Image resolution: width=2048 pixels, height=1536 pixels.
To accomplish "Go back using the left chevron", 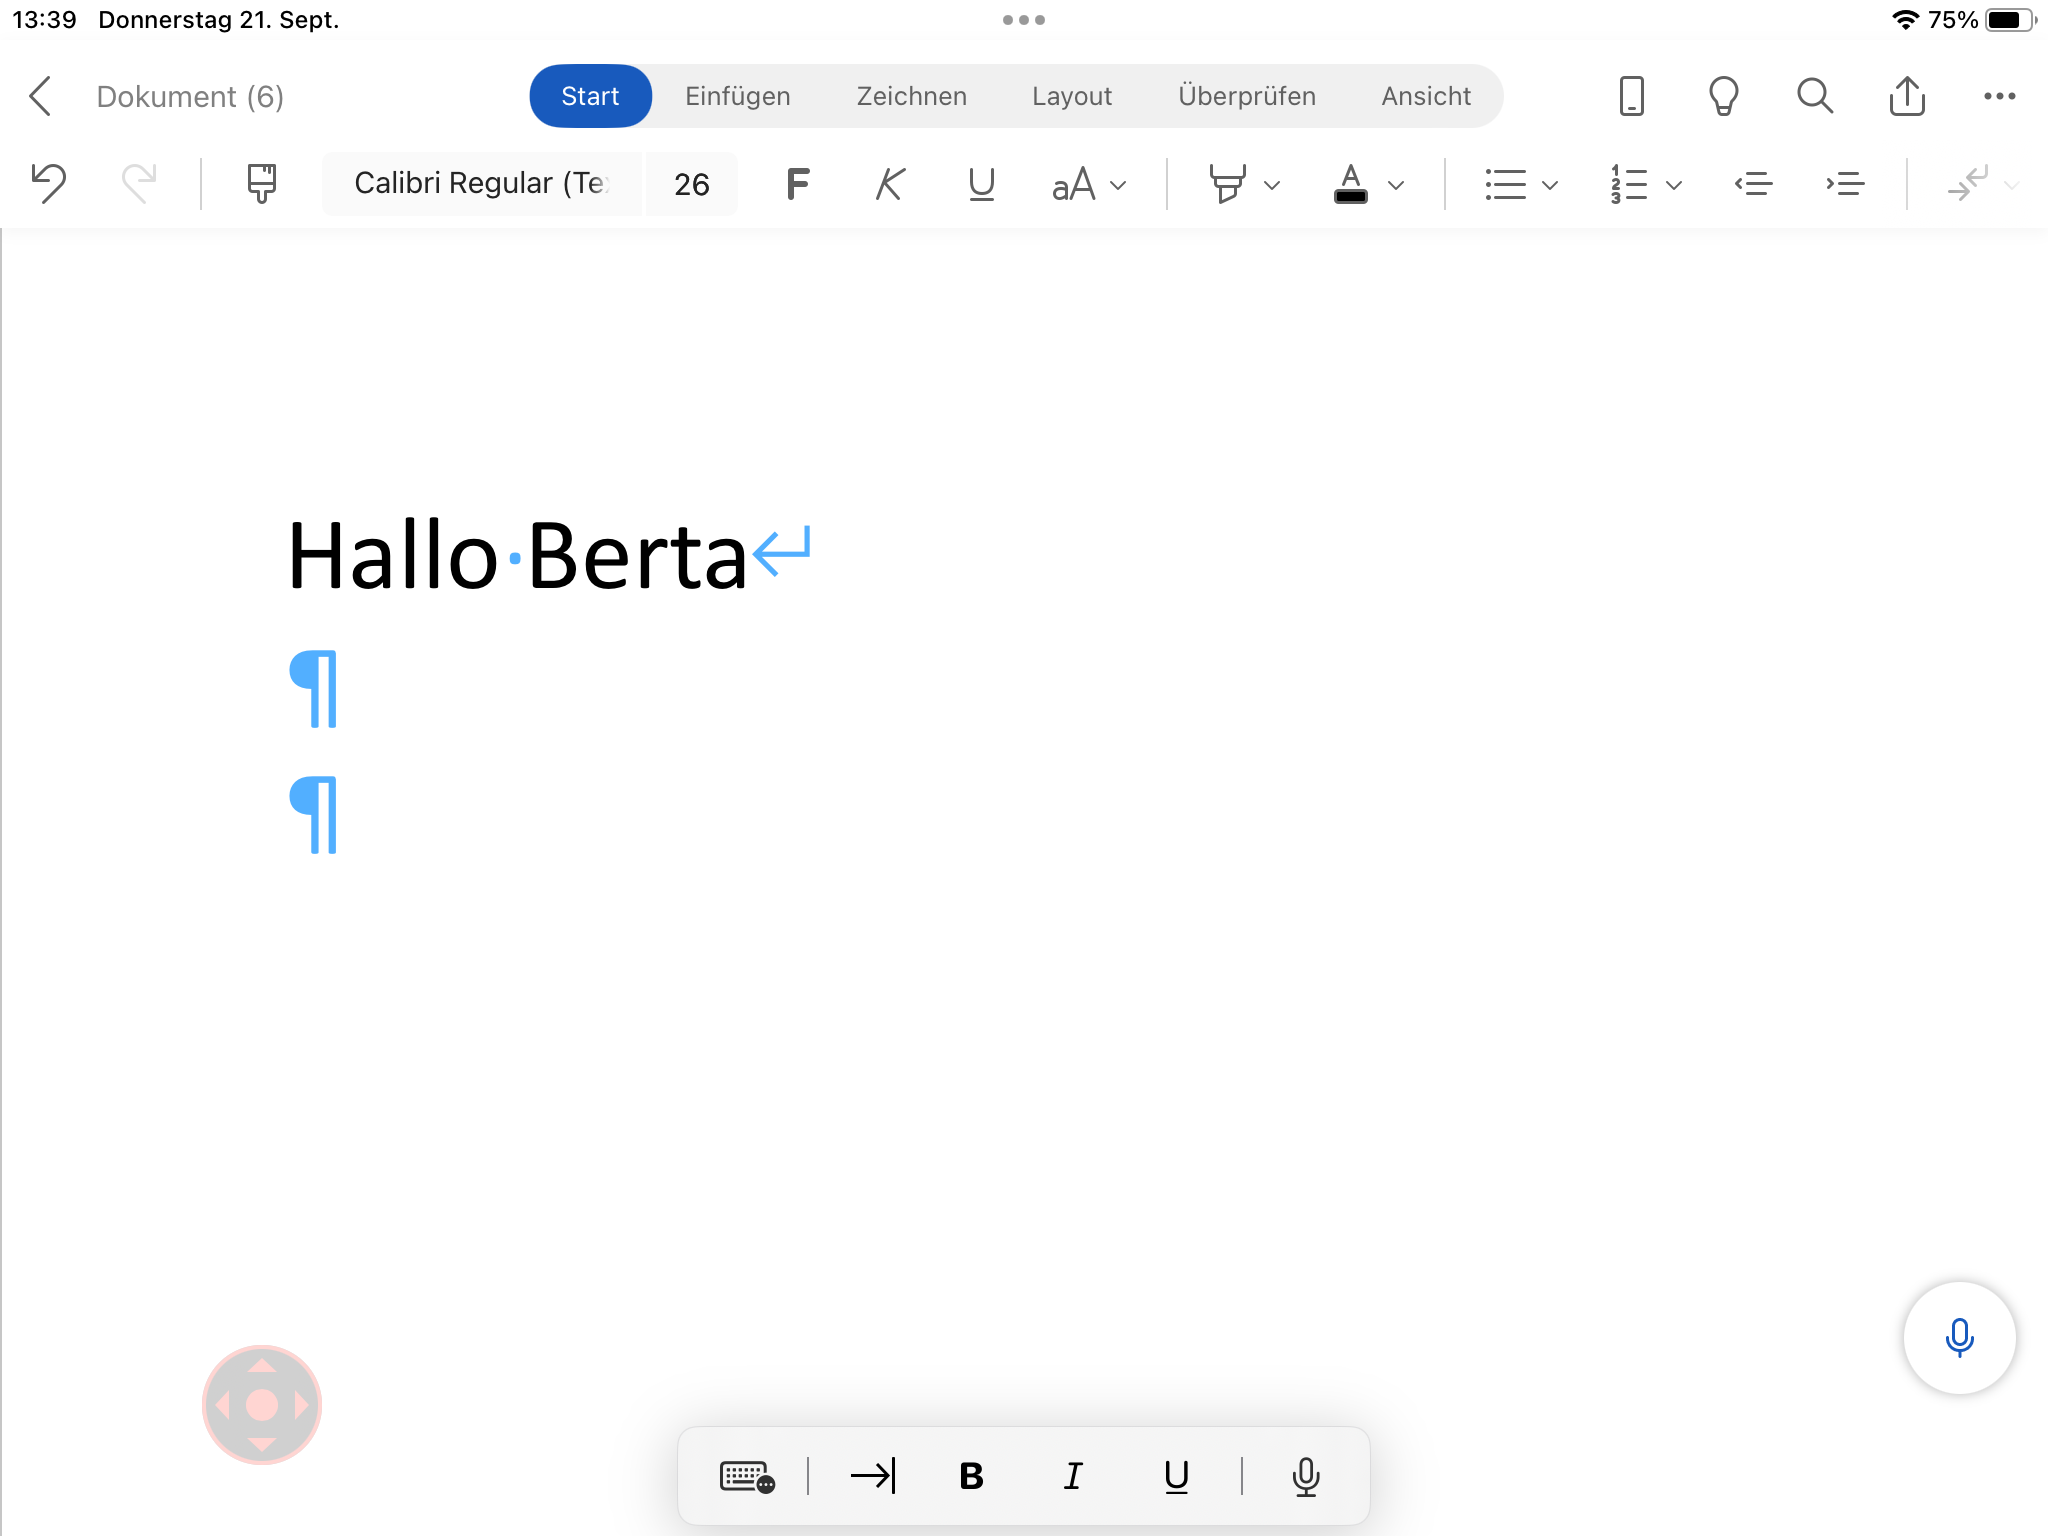I will coord(40,97).
